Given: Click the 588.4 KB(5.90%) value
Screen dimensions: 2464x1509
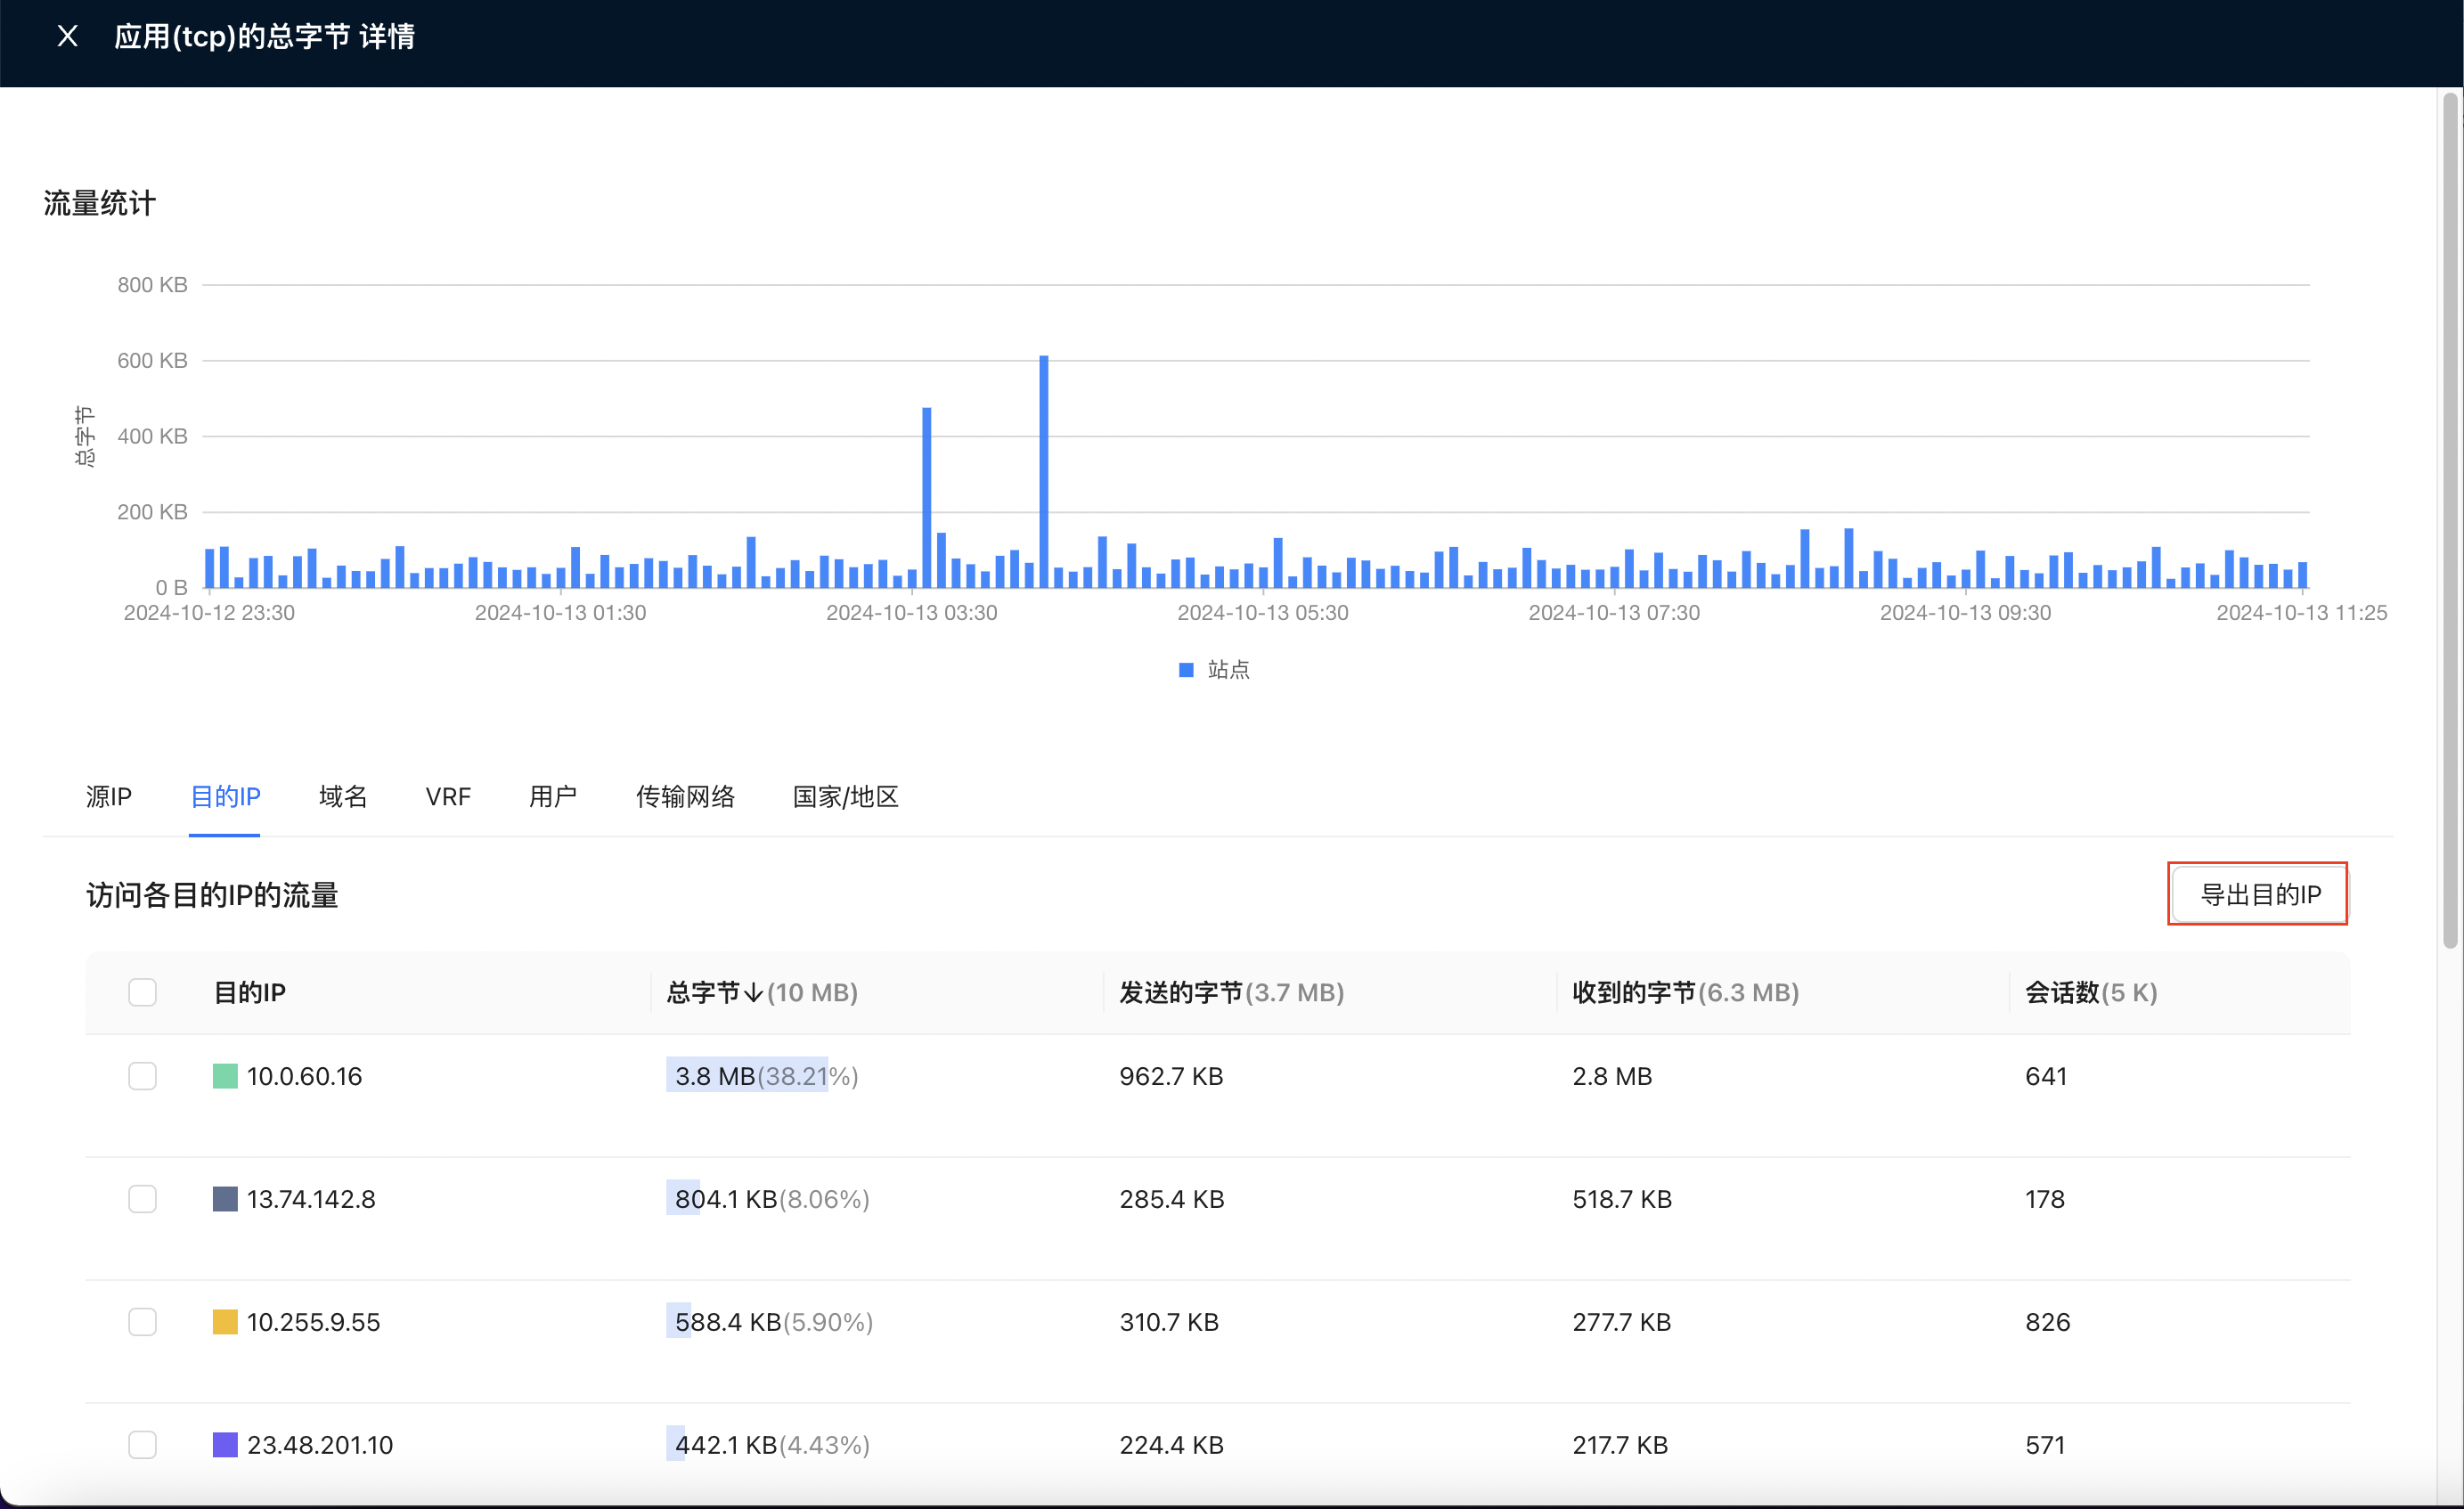Looking at the screenshot, I should click(x=774, y=1322).
